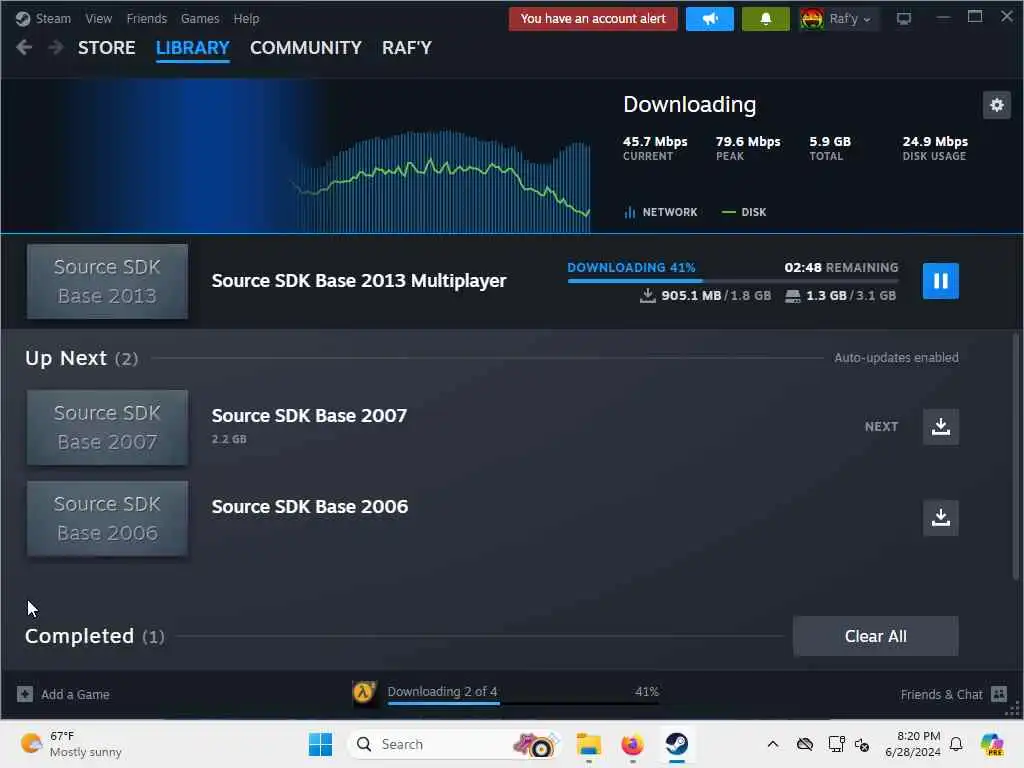View the account alert message
The width and height of the screenshot is (1024, 768).
(x=593, y=19)
